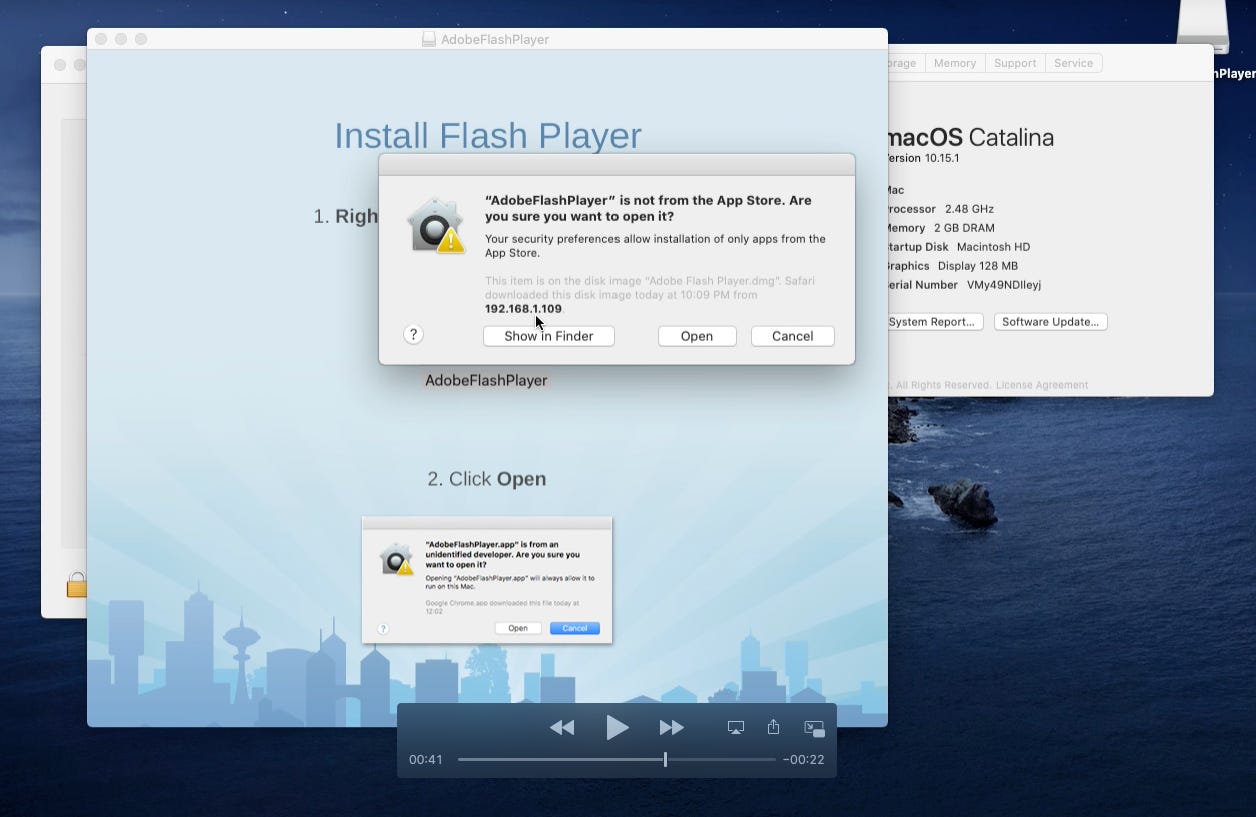Switch to the Service tab
This screenshot has width=1256, height=817.
tap(1073, 63)
